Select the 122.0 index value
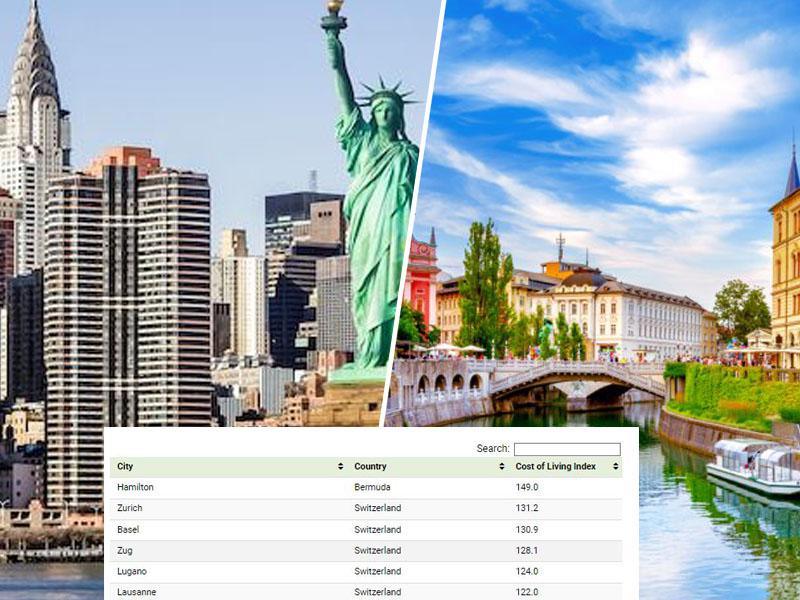 [x=527, y=592]
